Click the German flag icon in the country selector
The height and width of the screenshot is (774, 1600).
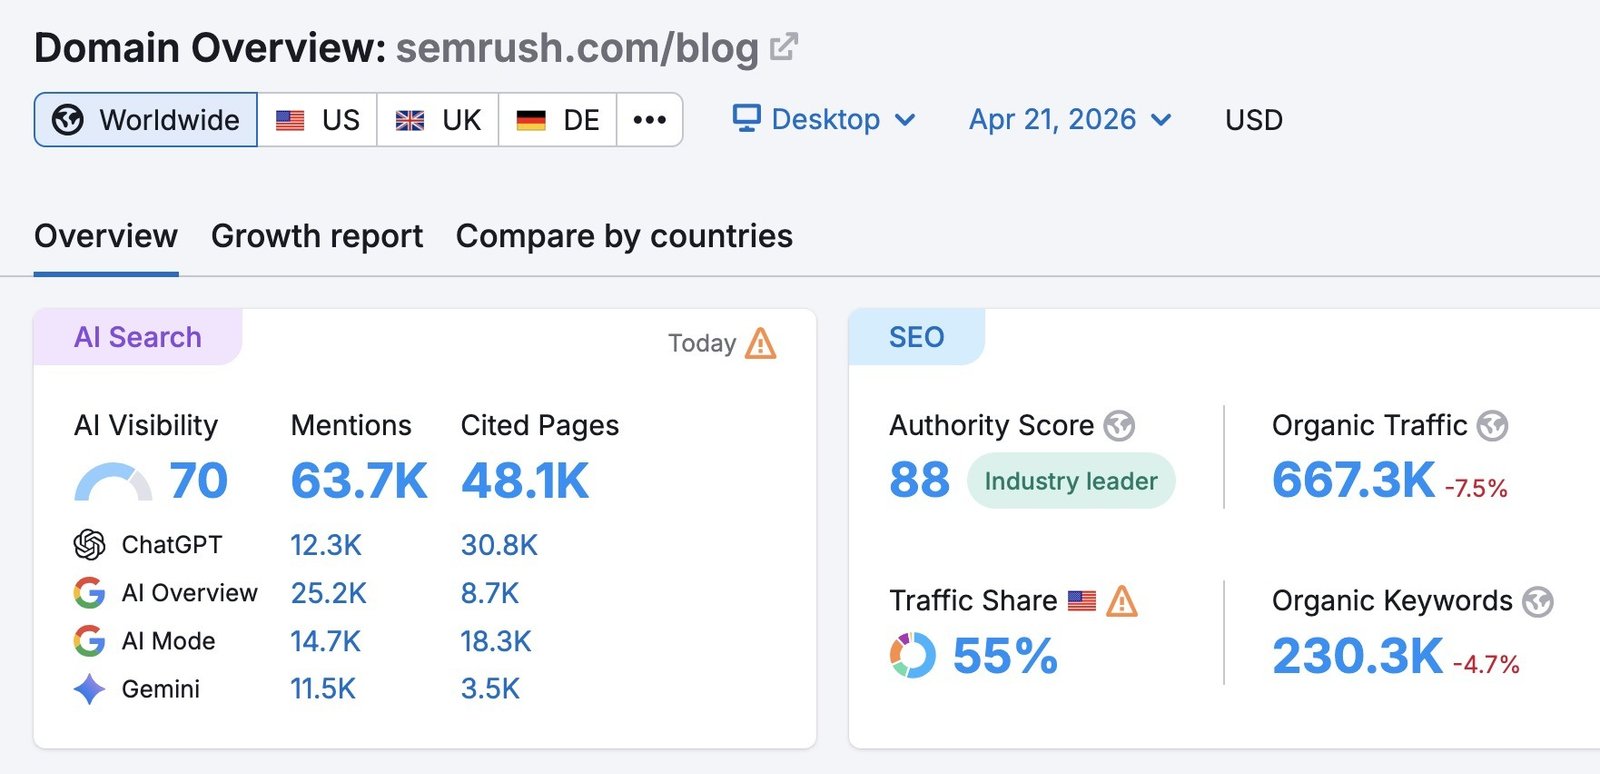531,120
